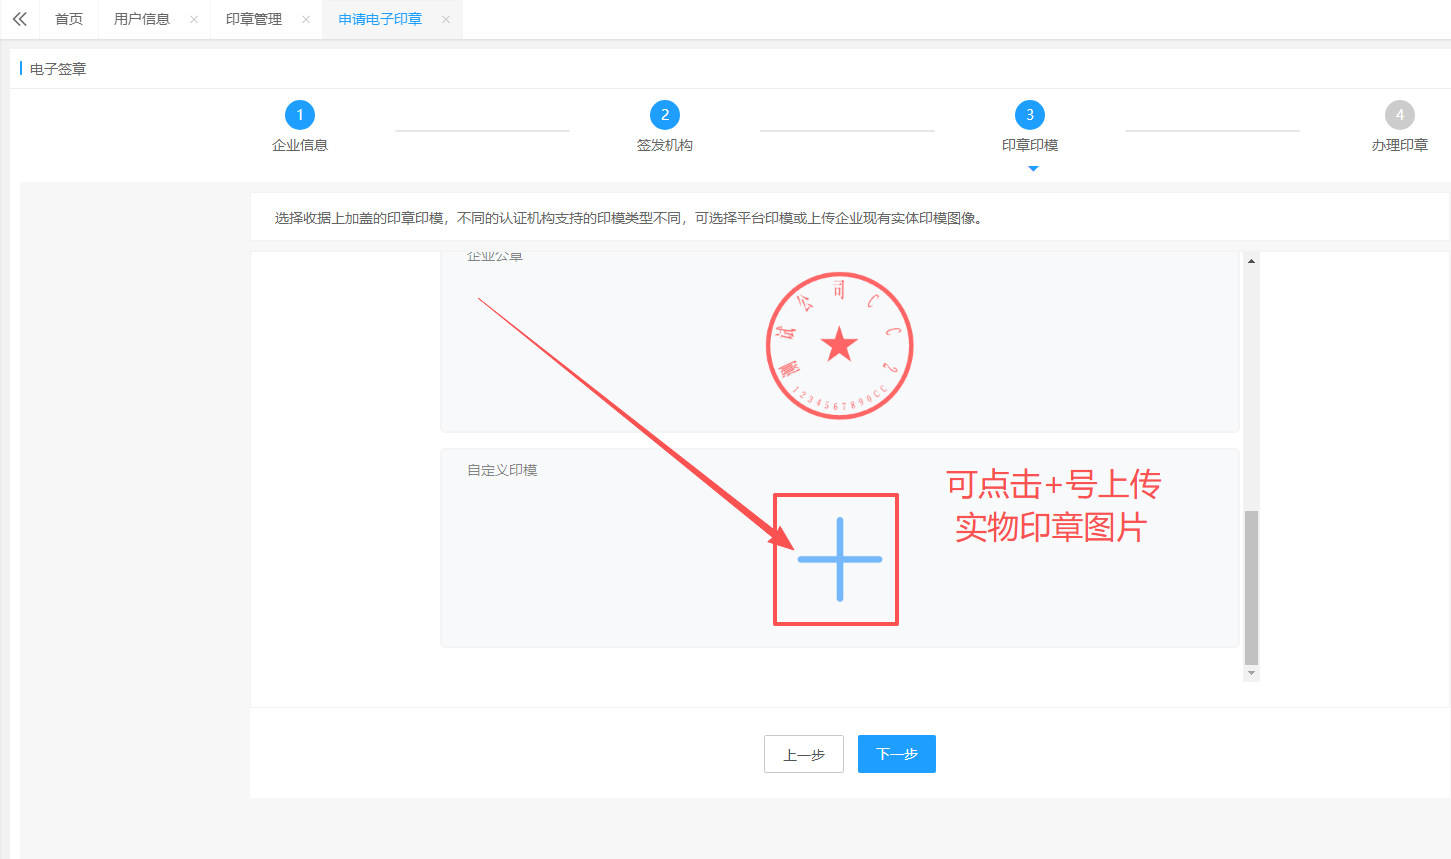Switch to the 印章管理 tab
Viewport: 1451px width, 859px height.
[x=254, y=19]
